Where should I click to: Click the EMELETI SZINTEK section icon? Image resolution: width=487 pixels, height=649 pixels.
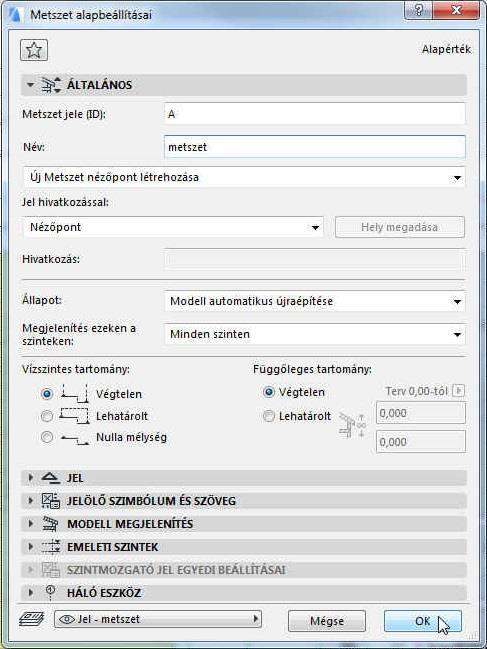click(51, 546)
